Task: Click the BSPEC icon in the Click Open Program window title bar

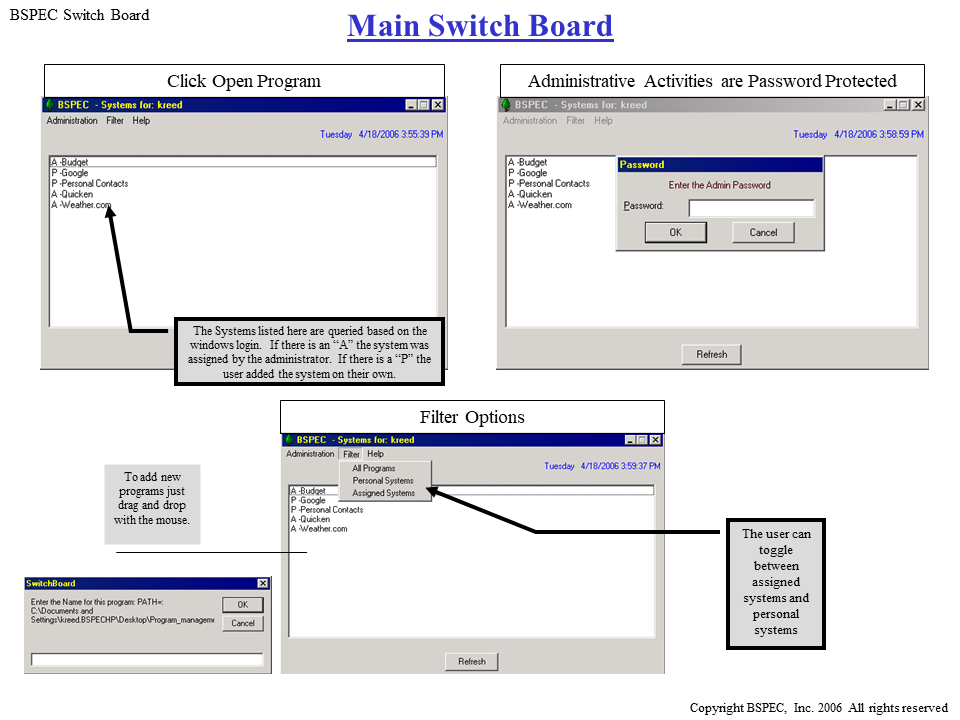Action: point(49,104)
